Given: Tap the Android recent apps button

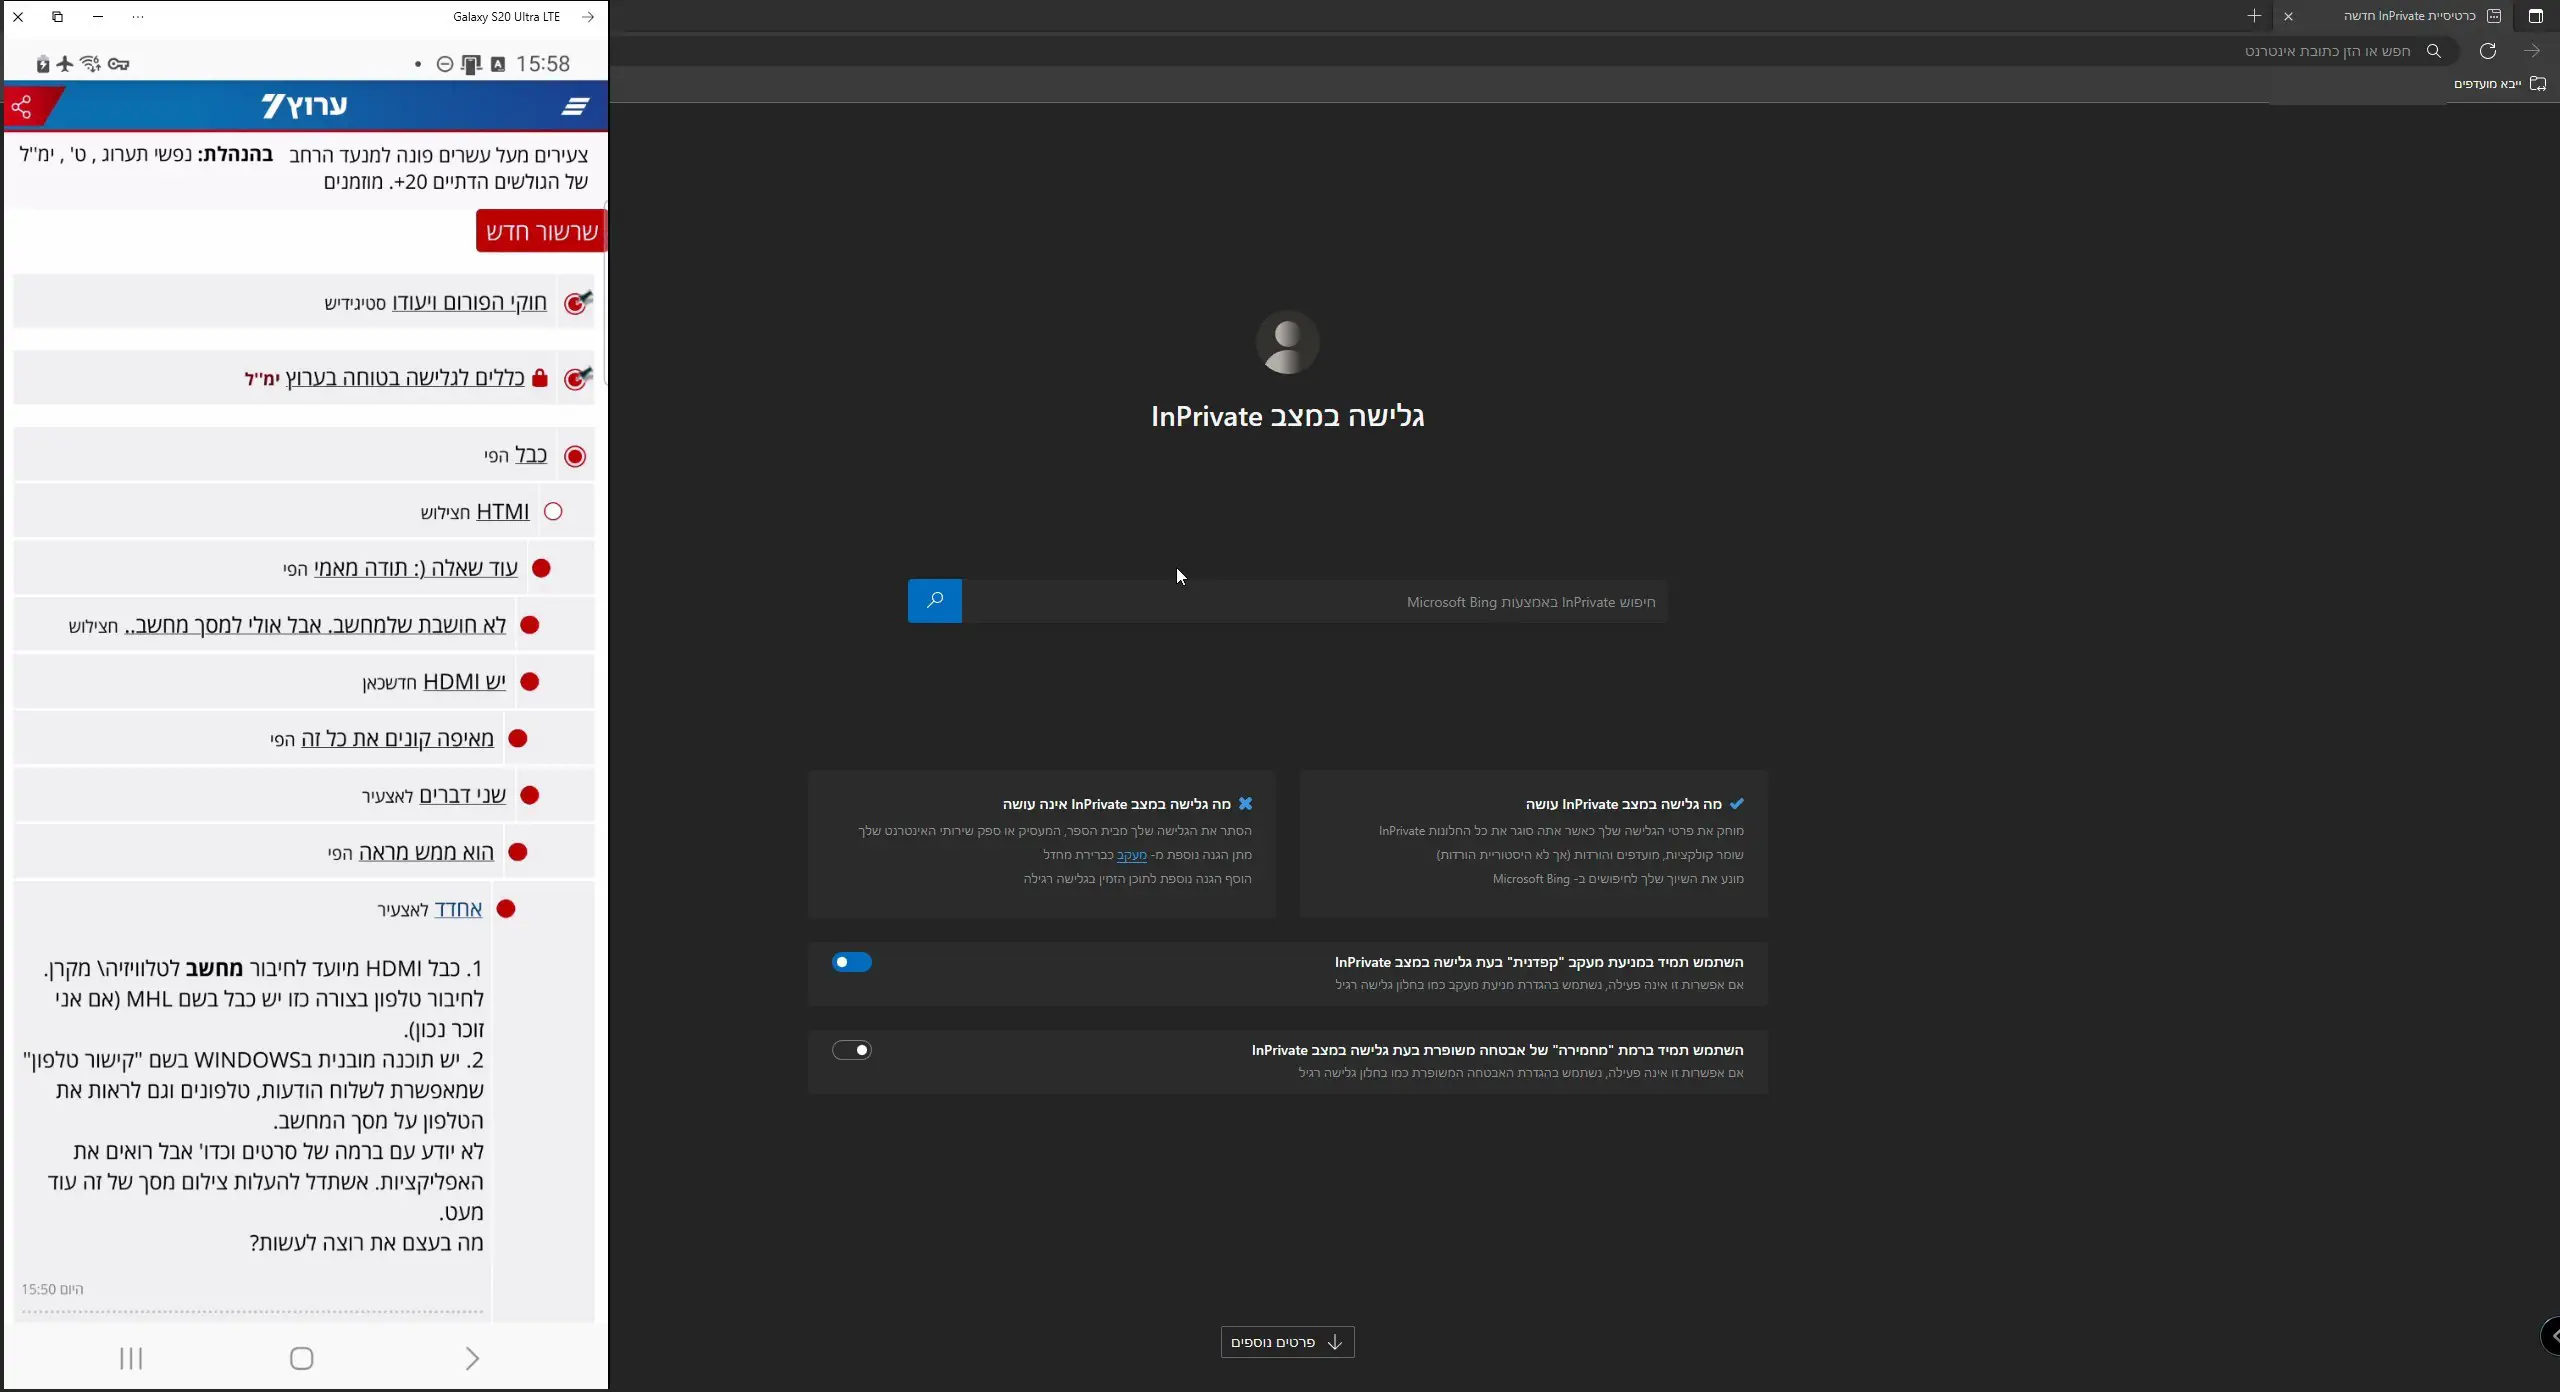Looking at the screenshot, I should tap(131, 1358).
